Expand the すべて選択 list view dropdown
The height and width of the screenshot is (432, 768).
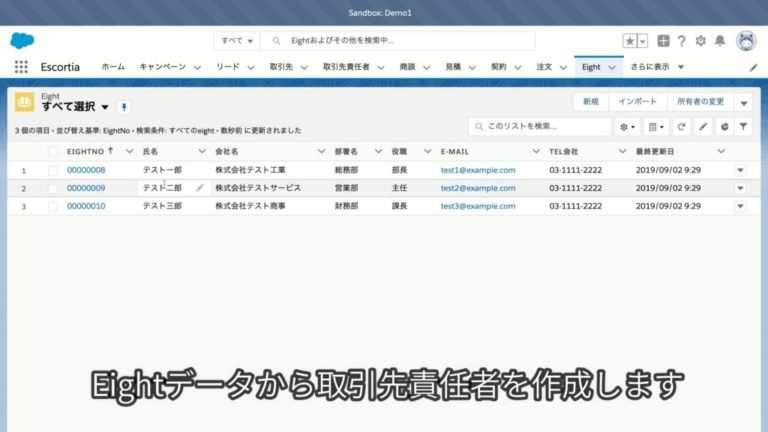pos(105,107)
